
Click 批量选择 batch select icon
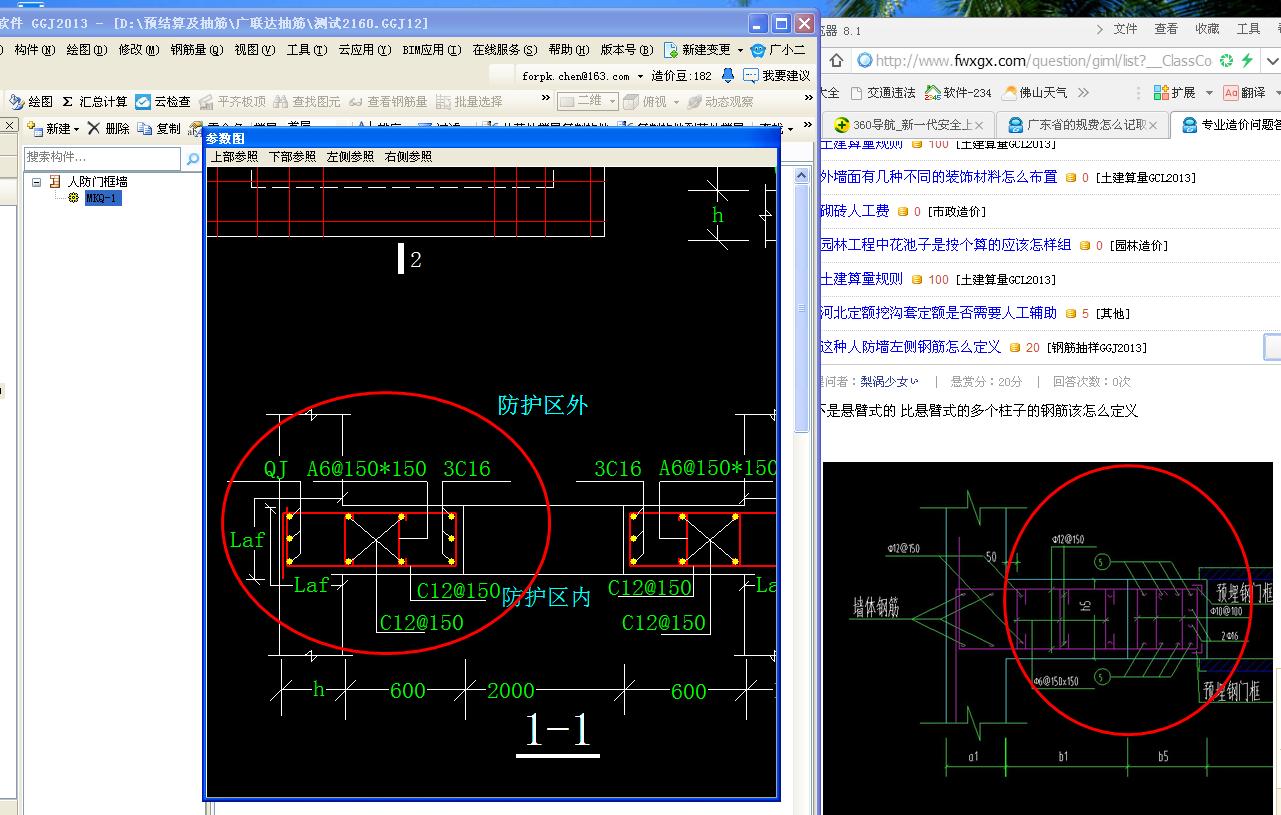(x=469, y=101)
